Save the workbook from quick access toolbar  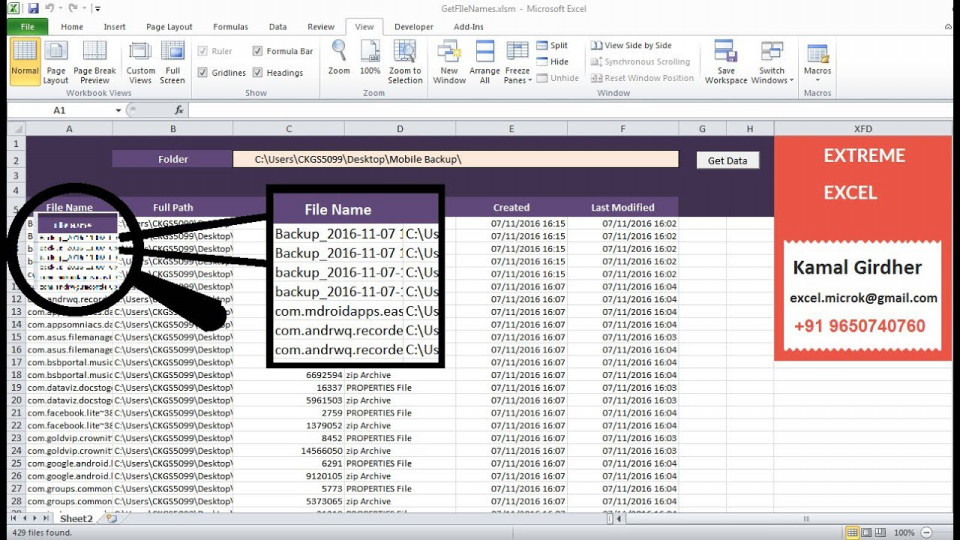(33, 9)
